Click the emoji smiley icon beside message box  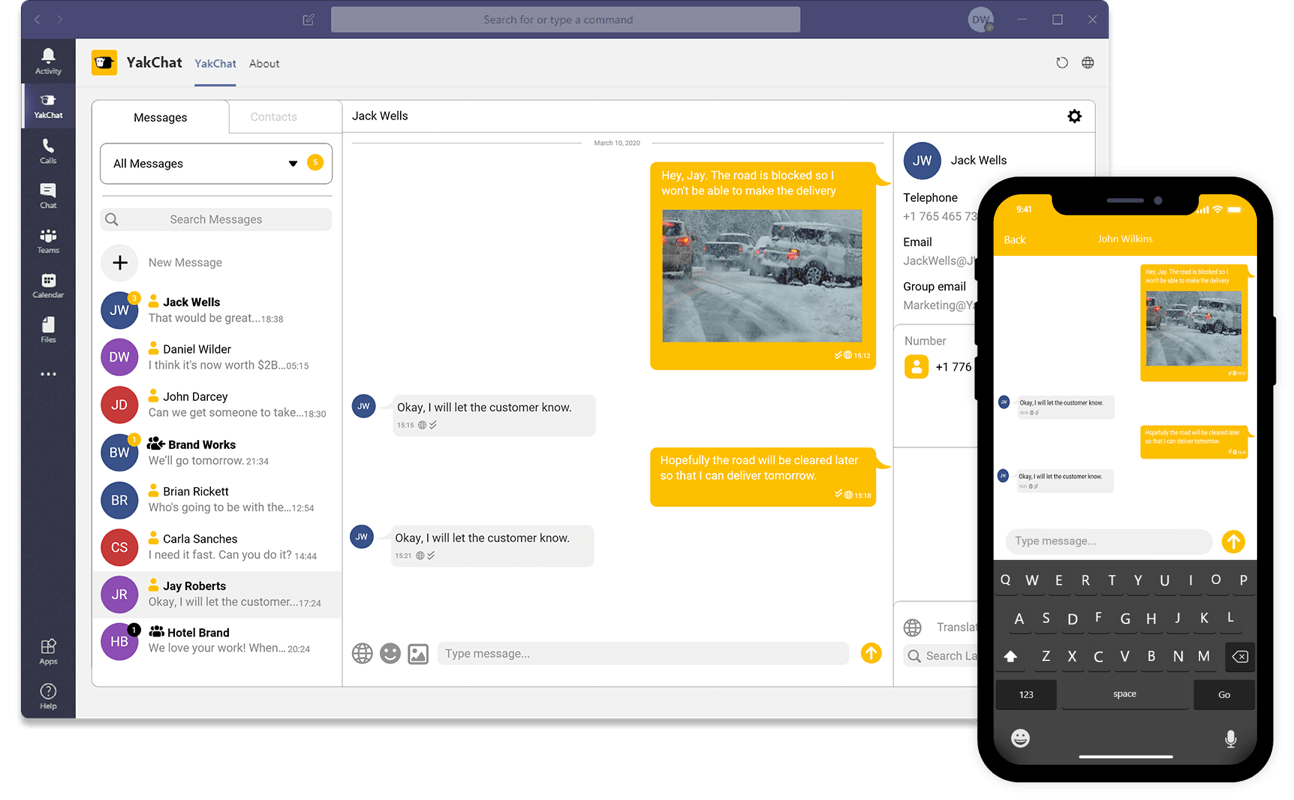point(390,653)
